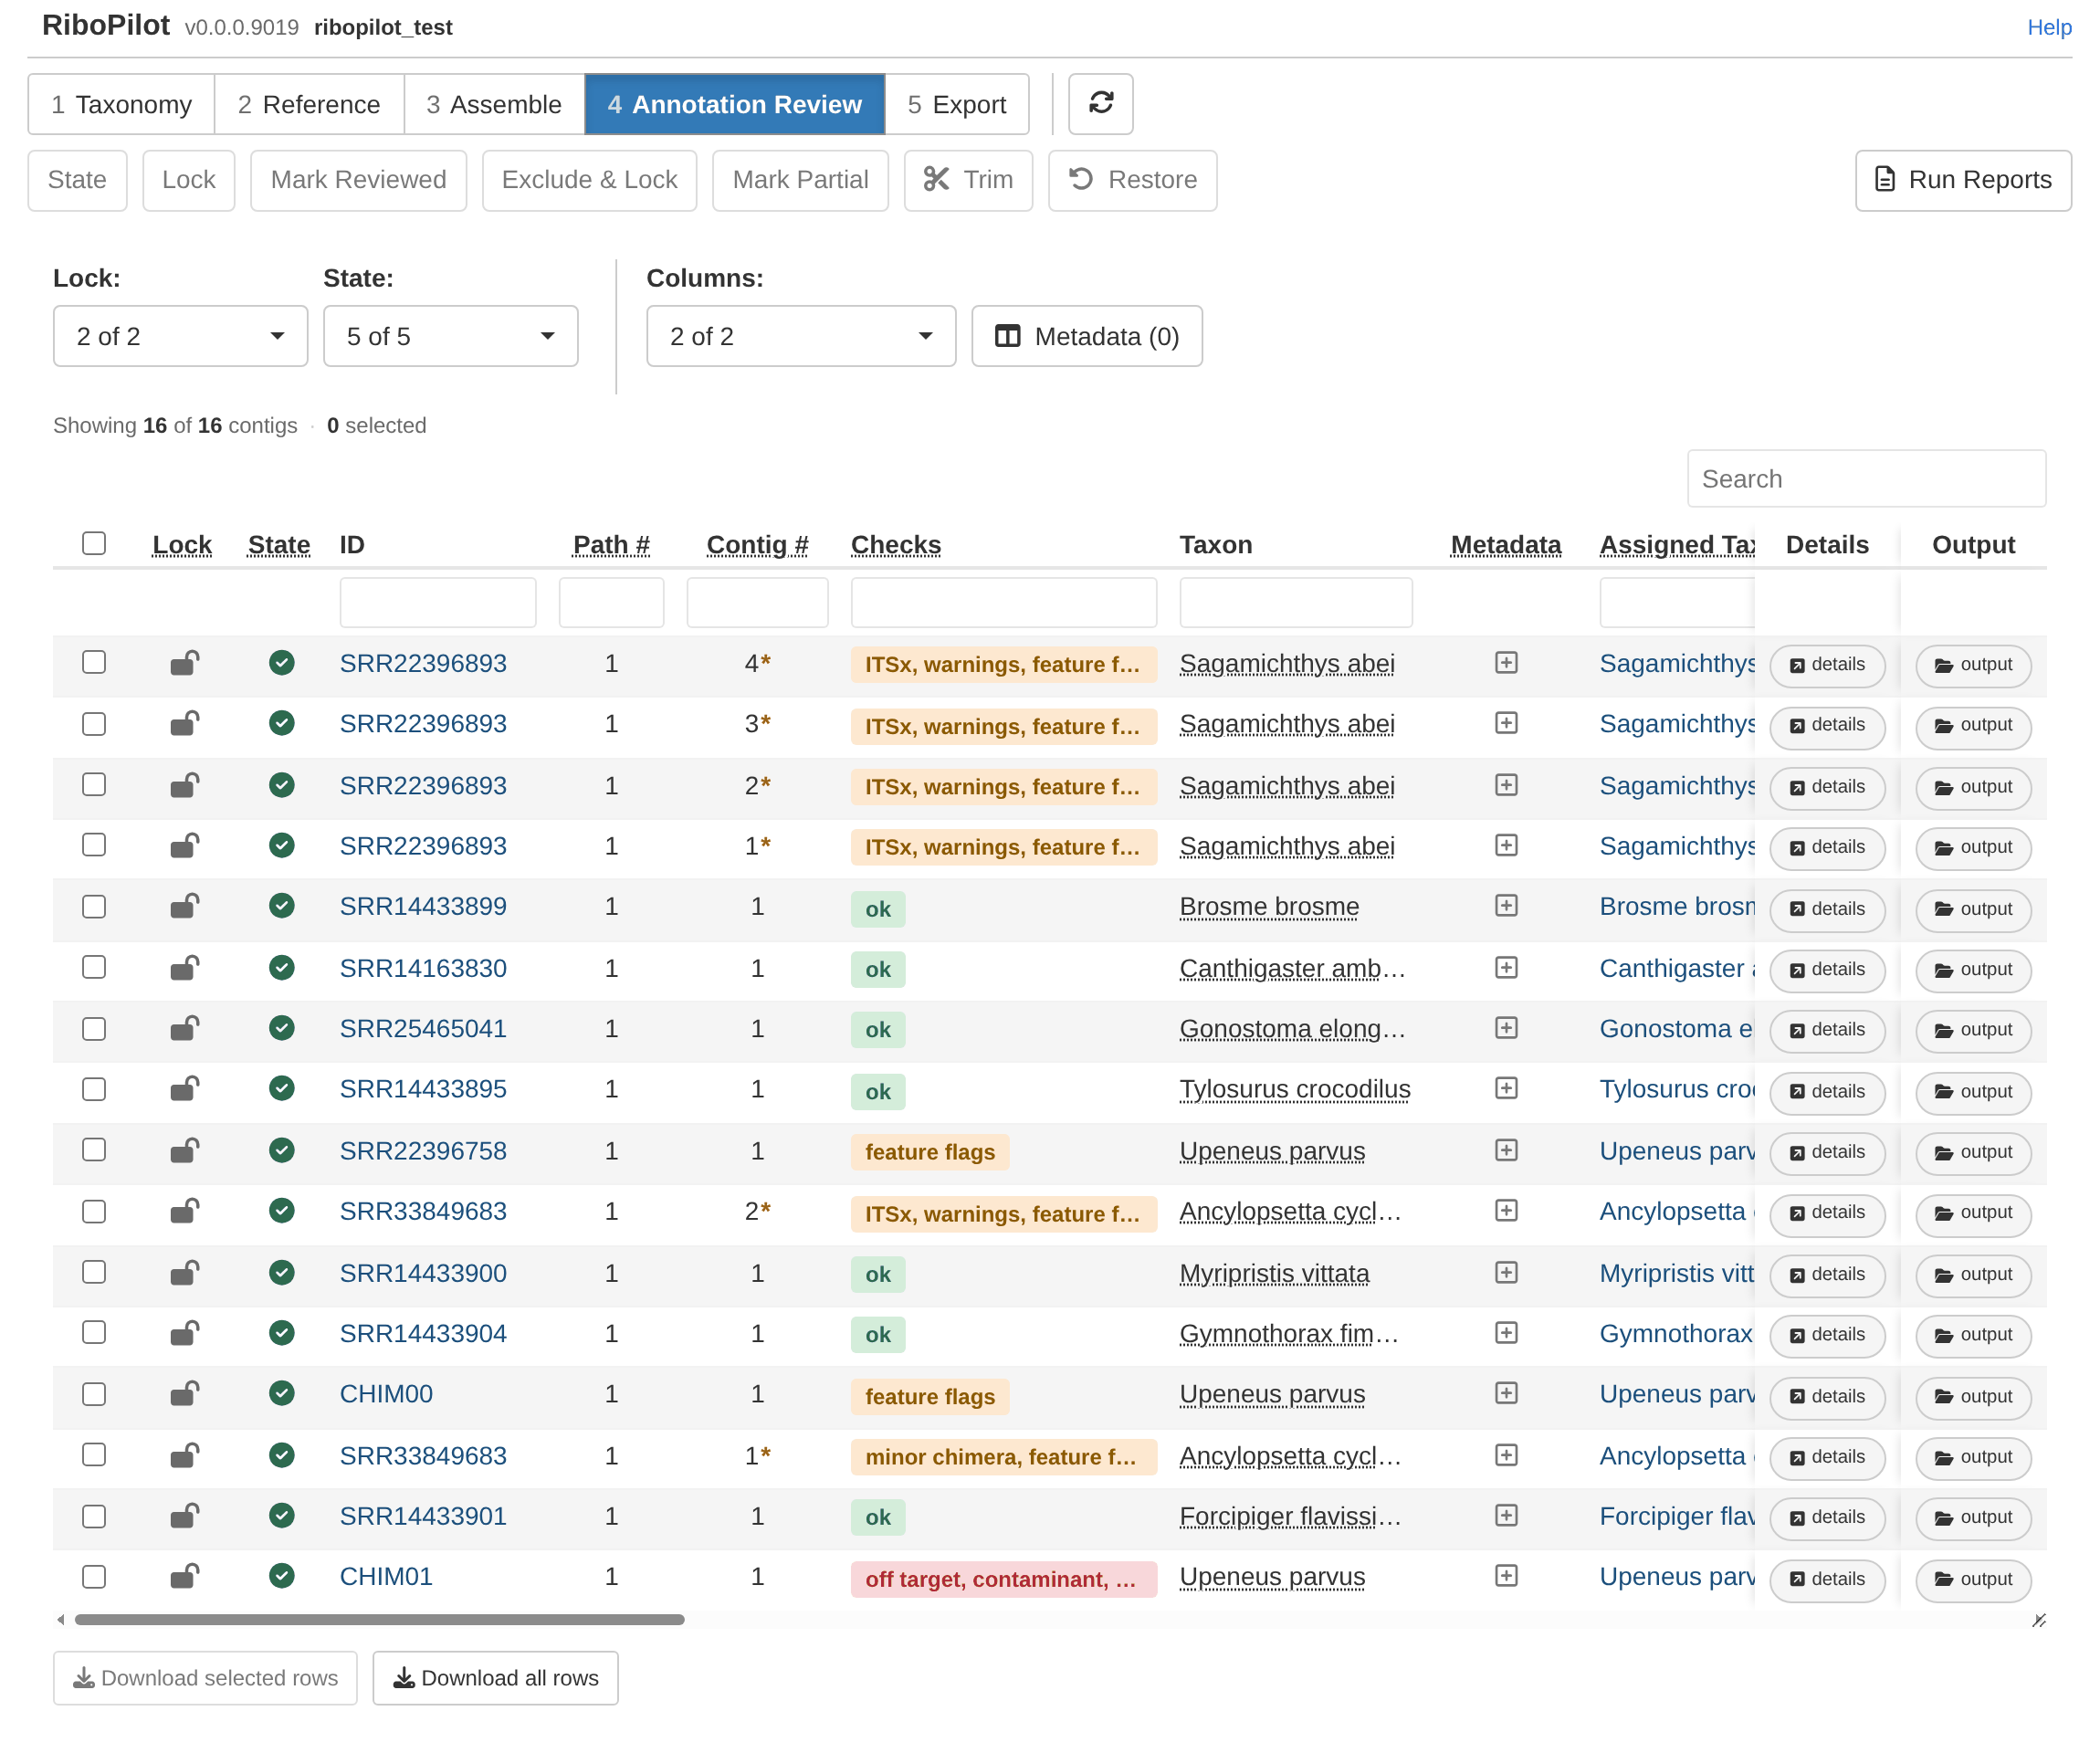This screenshot has width=2100, height=1753.
Task: Check the row checkbox for SRR25465041
Action: (94, 1028)
